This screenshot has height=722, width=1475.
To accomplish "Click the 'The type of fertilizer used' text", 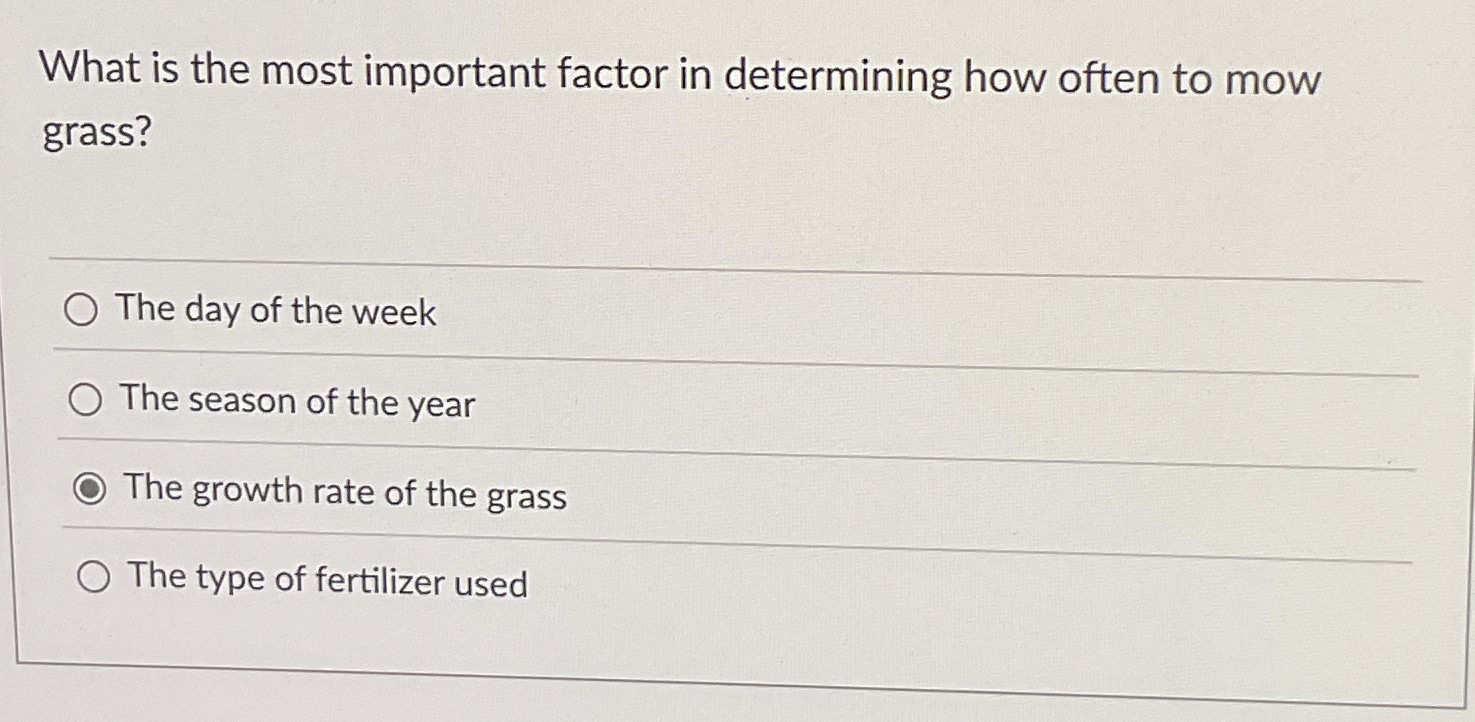I will click(324, 580).
